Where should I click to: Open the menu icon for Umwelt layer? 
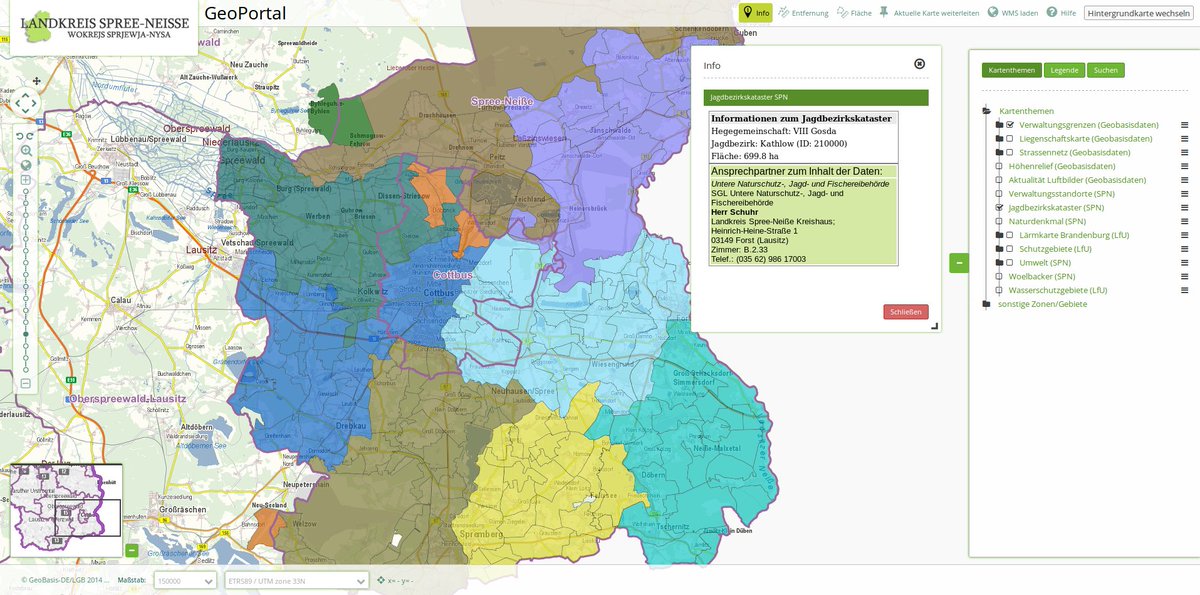tap(1184, 262)
